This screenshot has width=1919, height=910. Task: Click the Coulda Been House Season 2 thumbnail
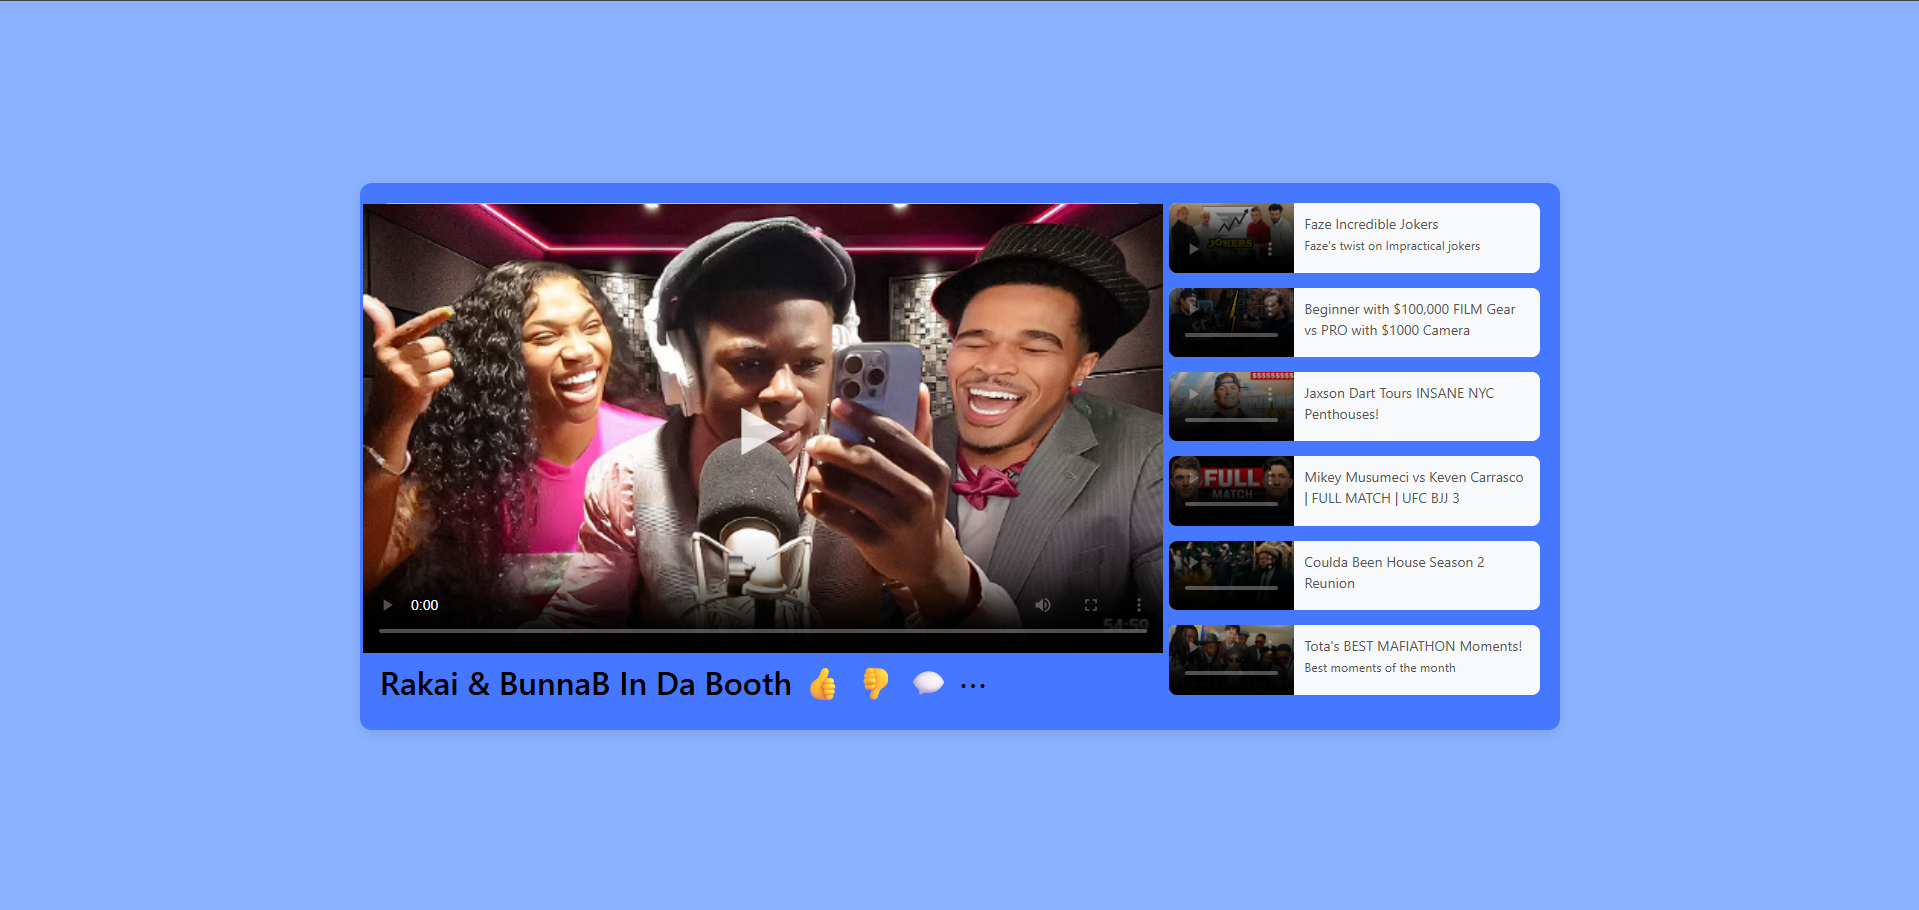point(1231,575)
